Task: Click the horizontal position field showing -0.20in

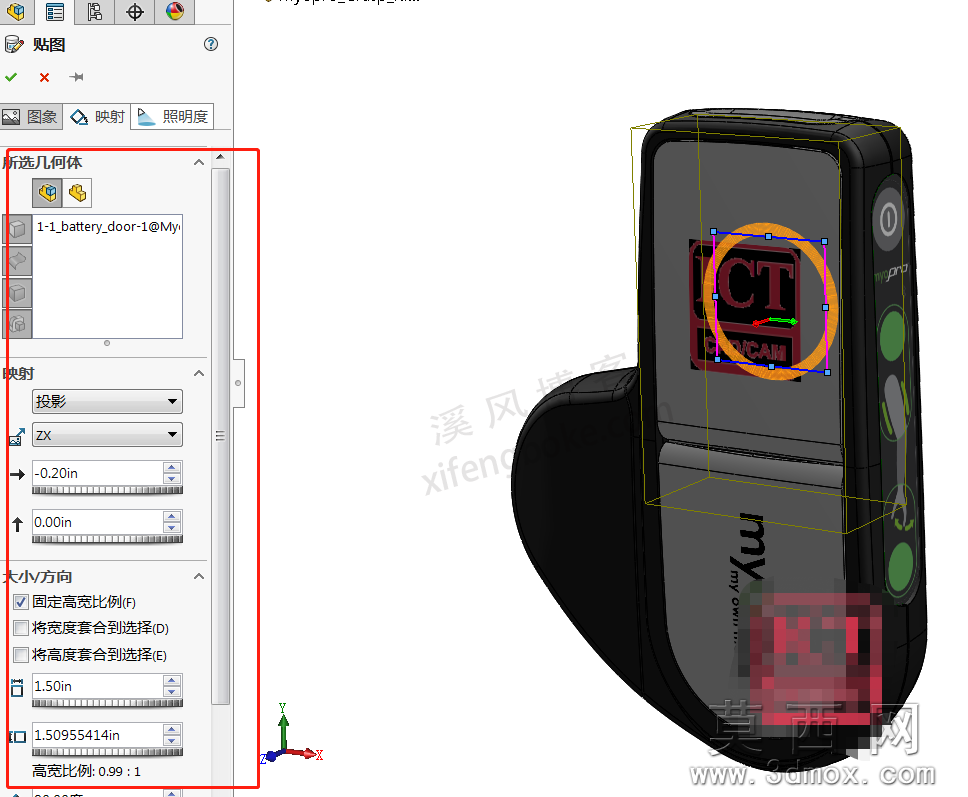Action: click(x=98, y=473)
